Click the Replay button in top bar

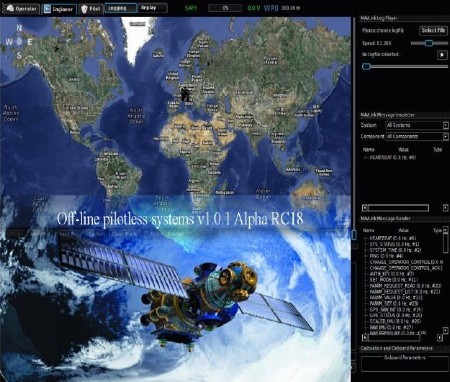pyautogui.click(x=152, y=8)
